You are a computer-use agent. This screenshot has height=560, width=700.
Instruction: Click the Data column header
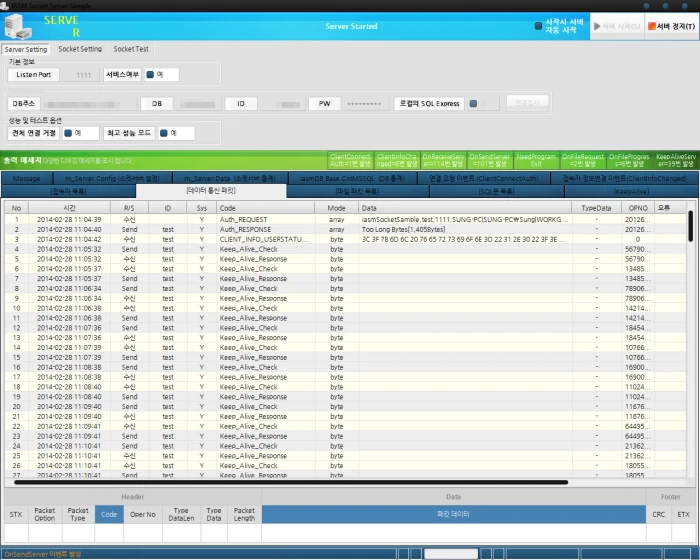pyautogui.click(x=465, y=208)
